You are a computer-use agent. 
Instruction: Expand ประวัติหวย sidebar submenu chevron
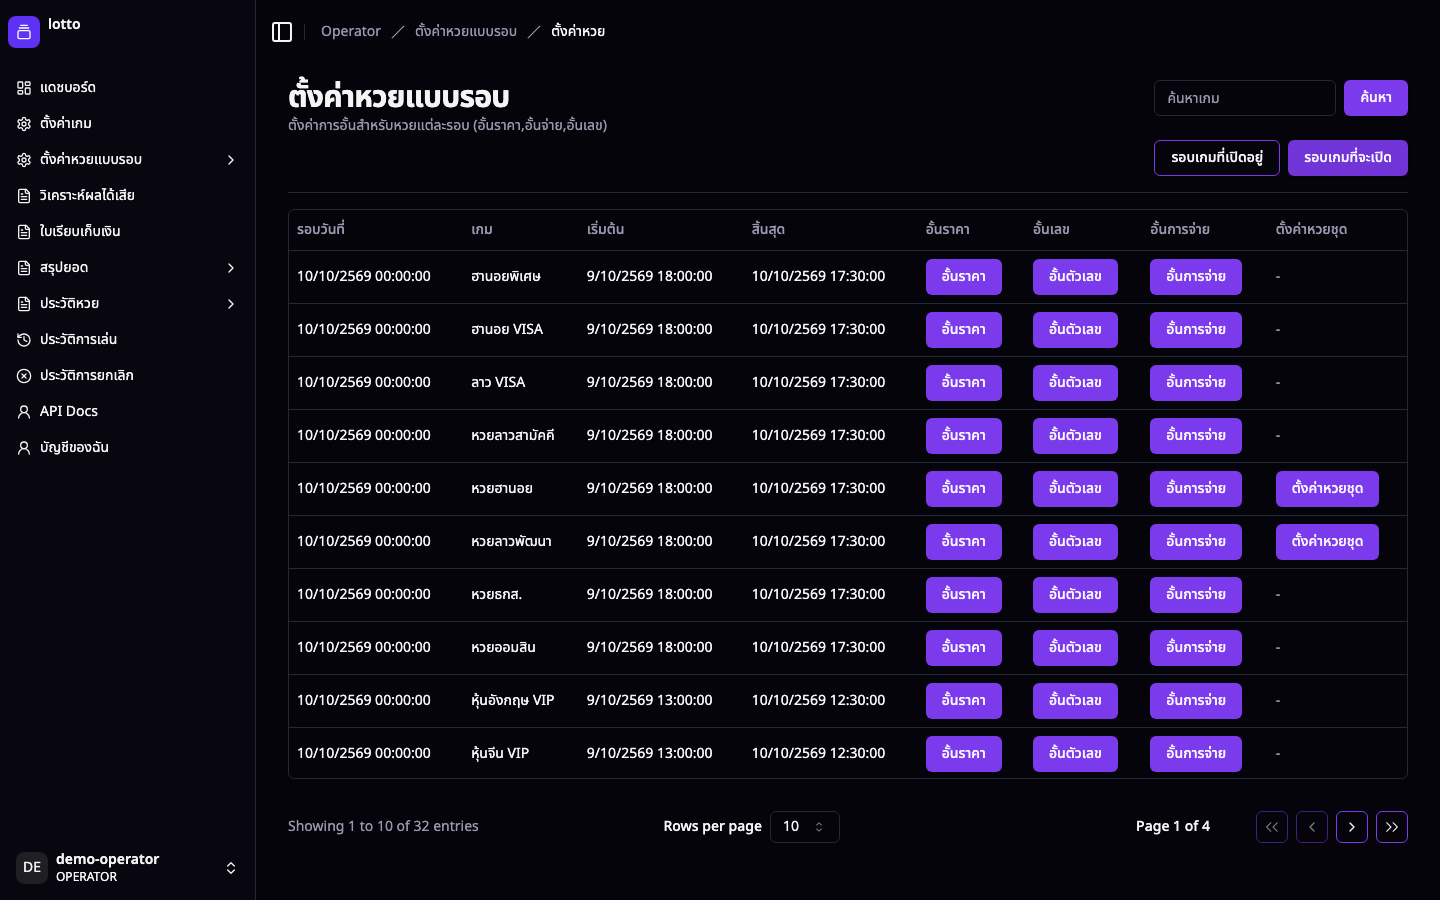pyautogui.click(x=231, y=304)
